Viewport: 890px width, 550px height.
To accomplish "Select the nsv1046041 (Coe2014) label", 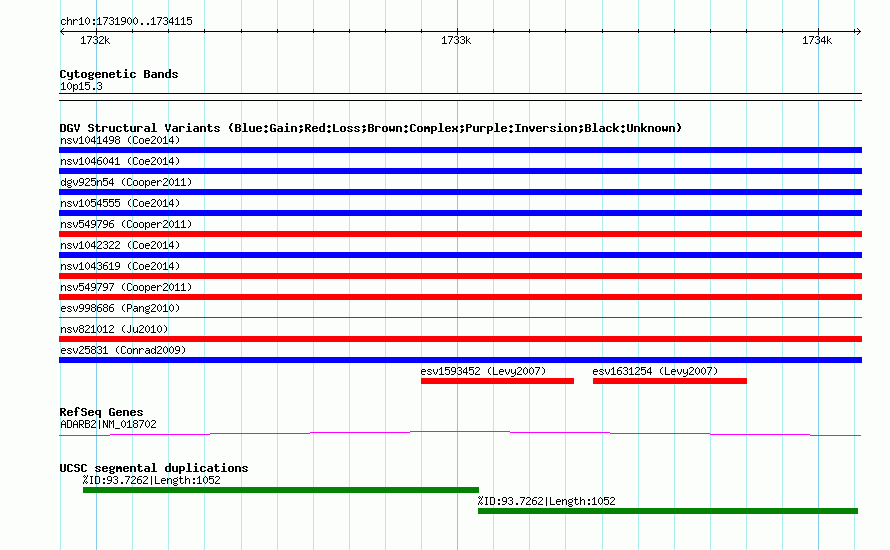I will [120, 161].
